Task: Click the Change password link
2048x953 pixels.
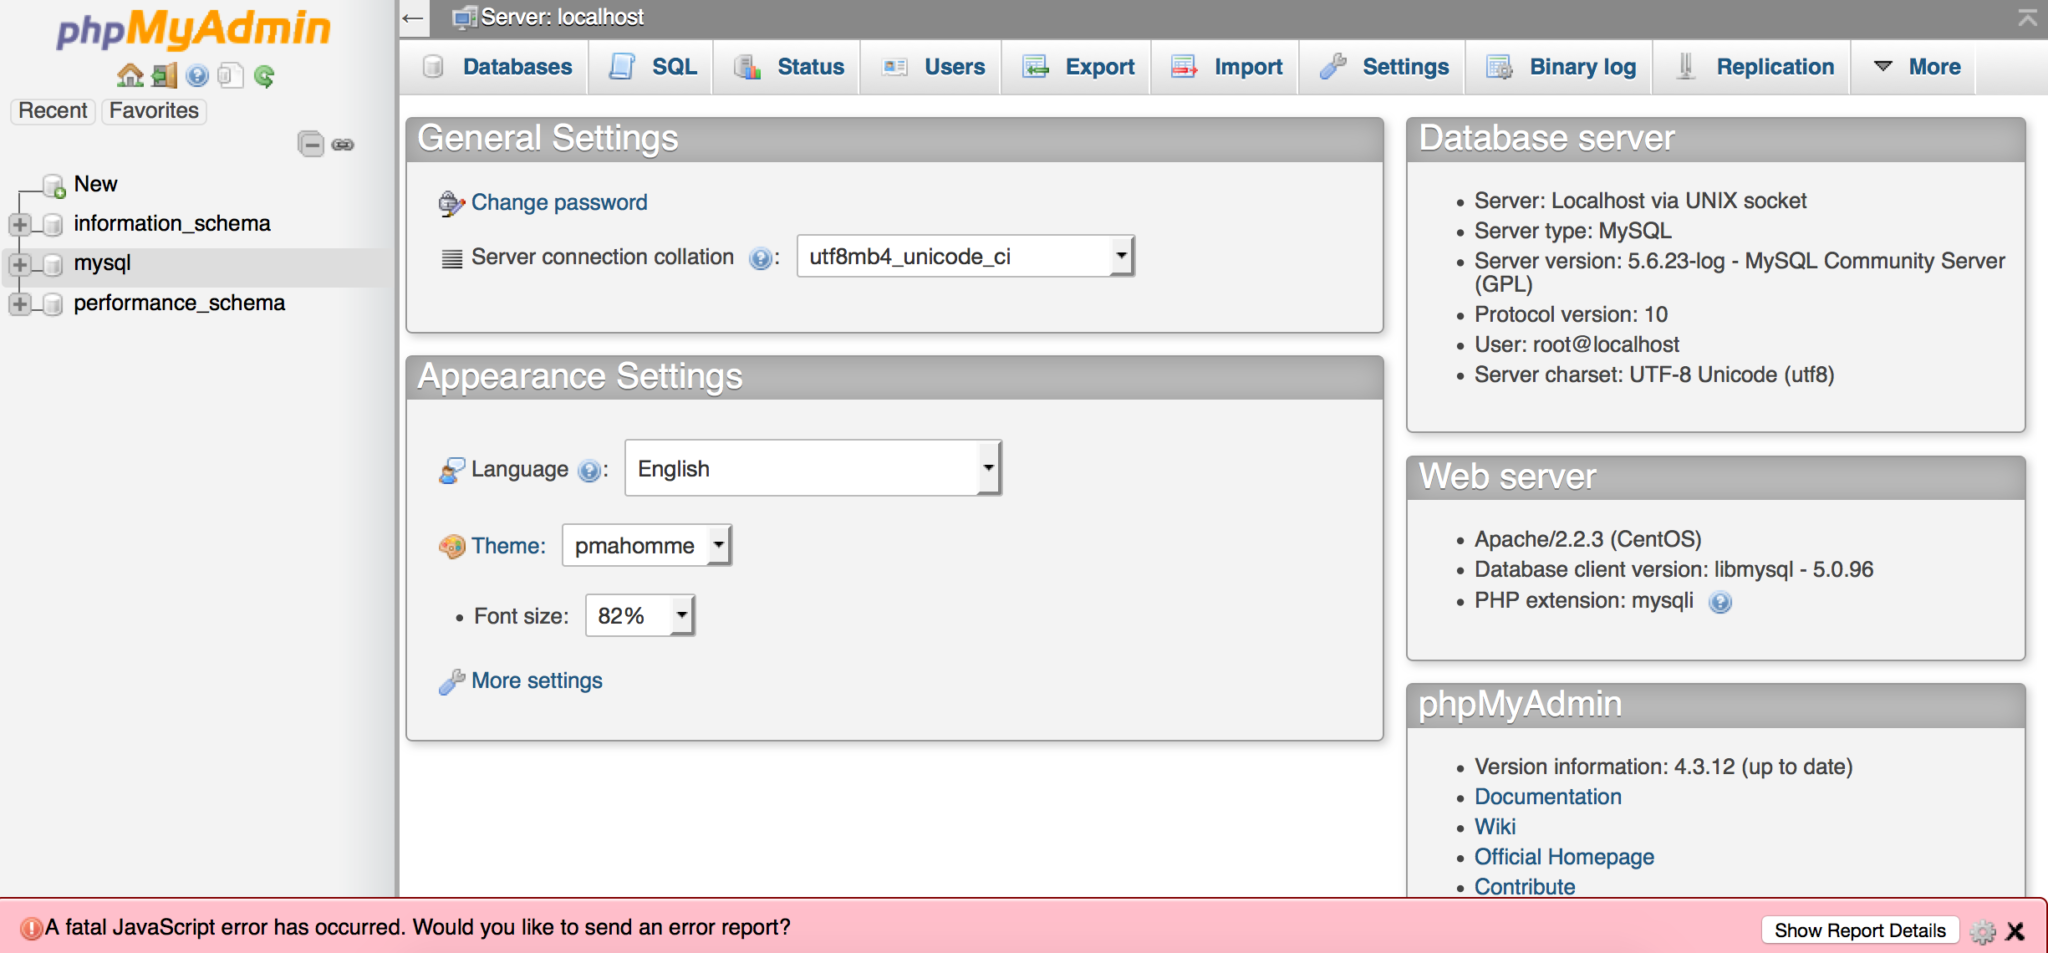Action: tap(559, 203)
